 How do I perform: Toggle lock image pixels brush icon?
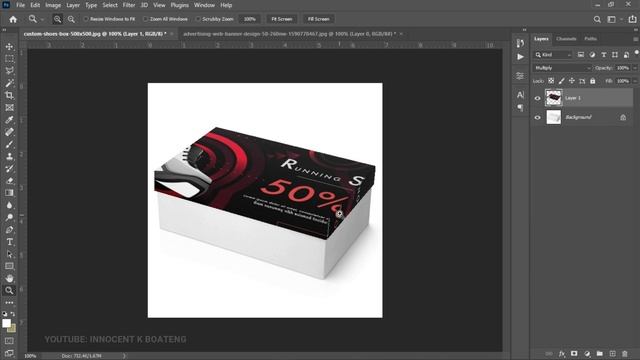(x=562, y=81)
